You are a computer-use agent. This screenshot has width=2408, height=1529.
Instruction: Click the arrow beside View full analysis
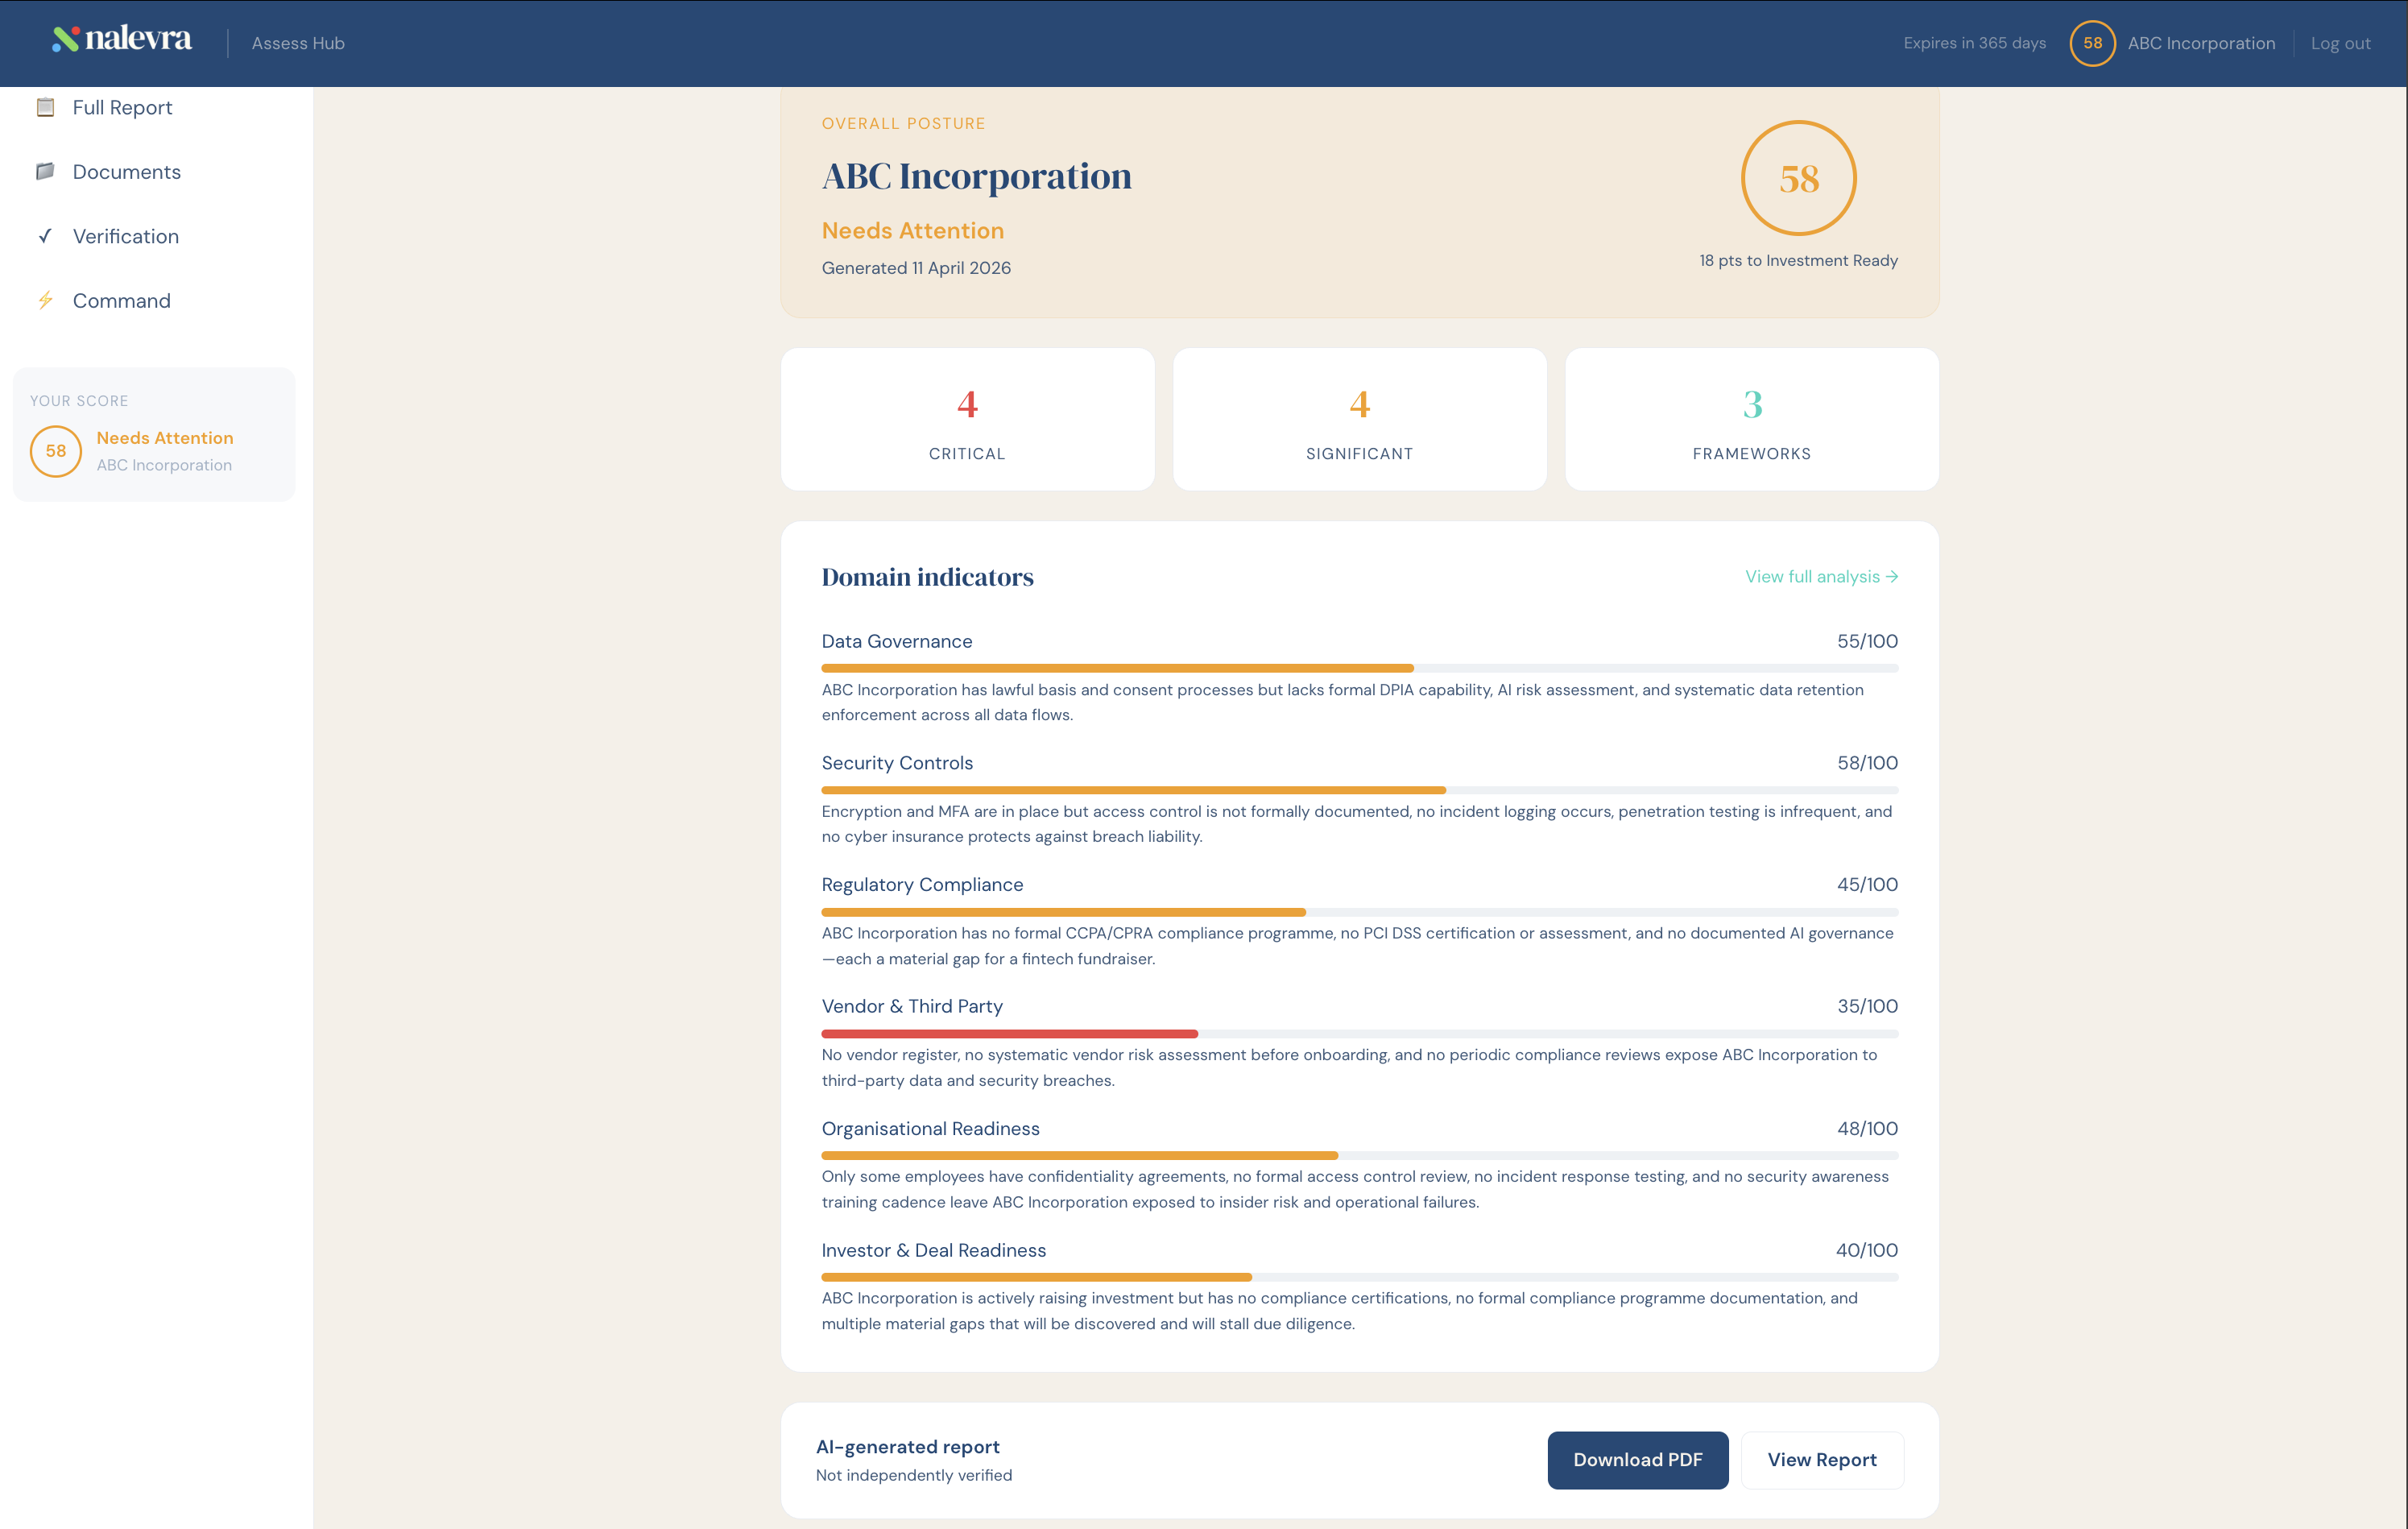(x=1891, y=576)
